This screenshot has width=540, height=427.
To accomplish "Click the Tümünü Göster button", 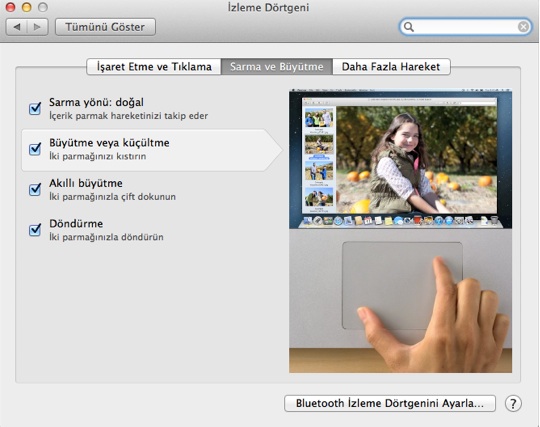I will point(105,27).
